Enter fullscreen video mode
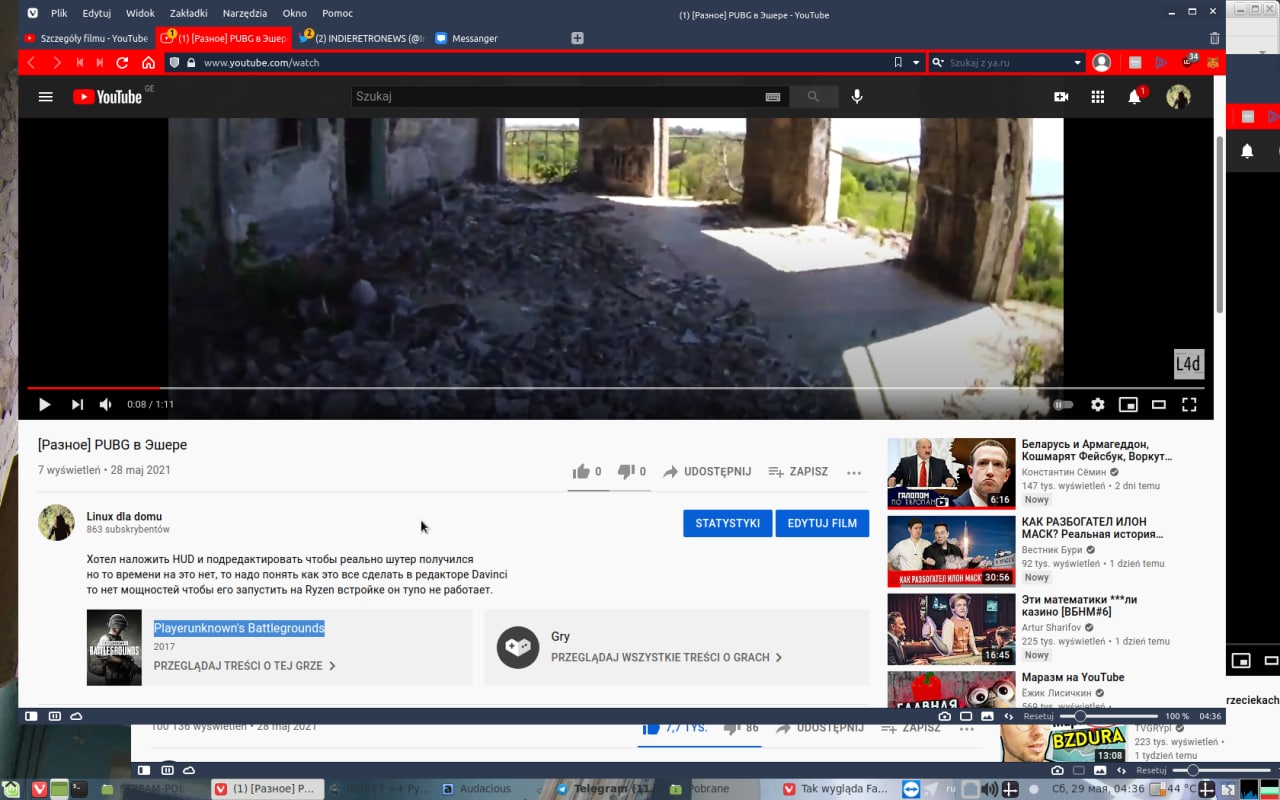The height and width of the screenshot is (800, 1280). (1189, 405)
